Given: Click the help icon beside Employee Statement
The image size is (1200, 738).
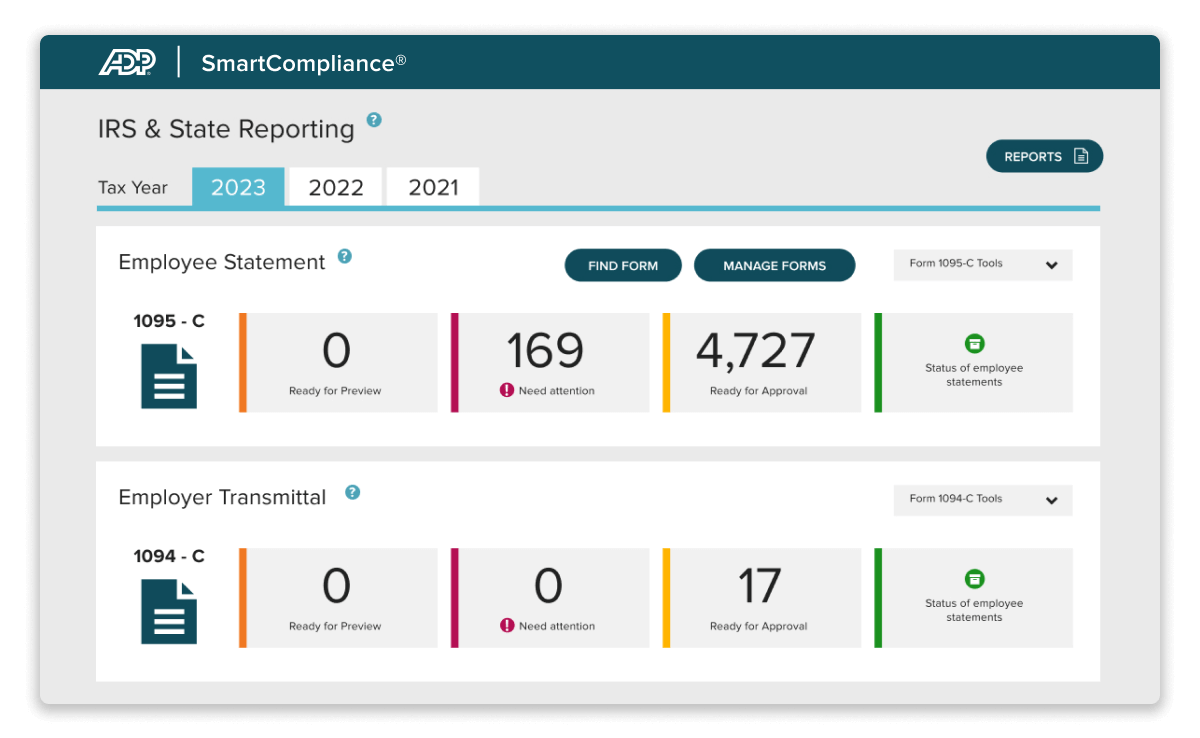Looking at the screenshot, I should 345,256.
